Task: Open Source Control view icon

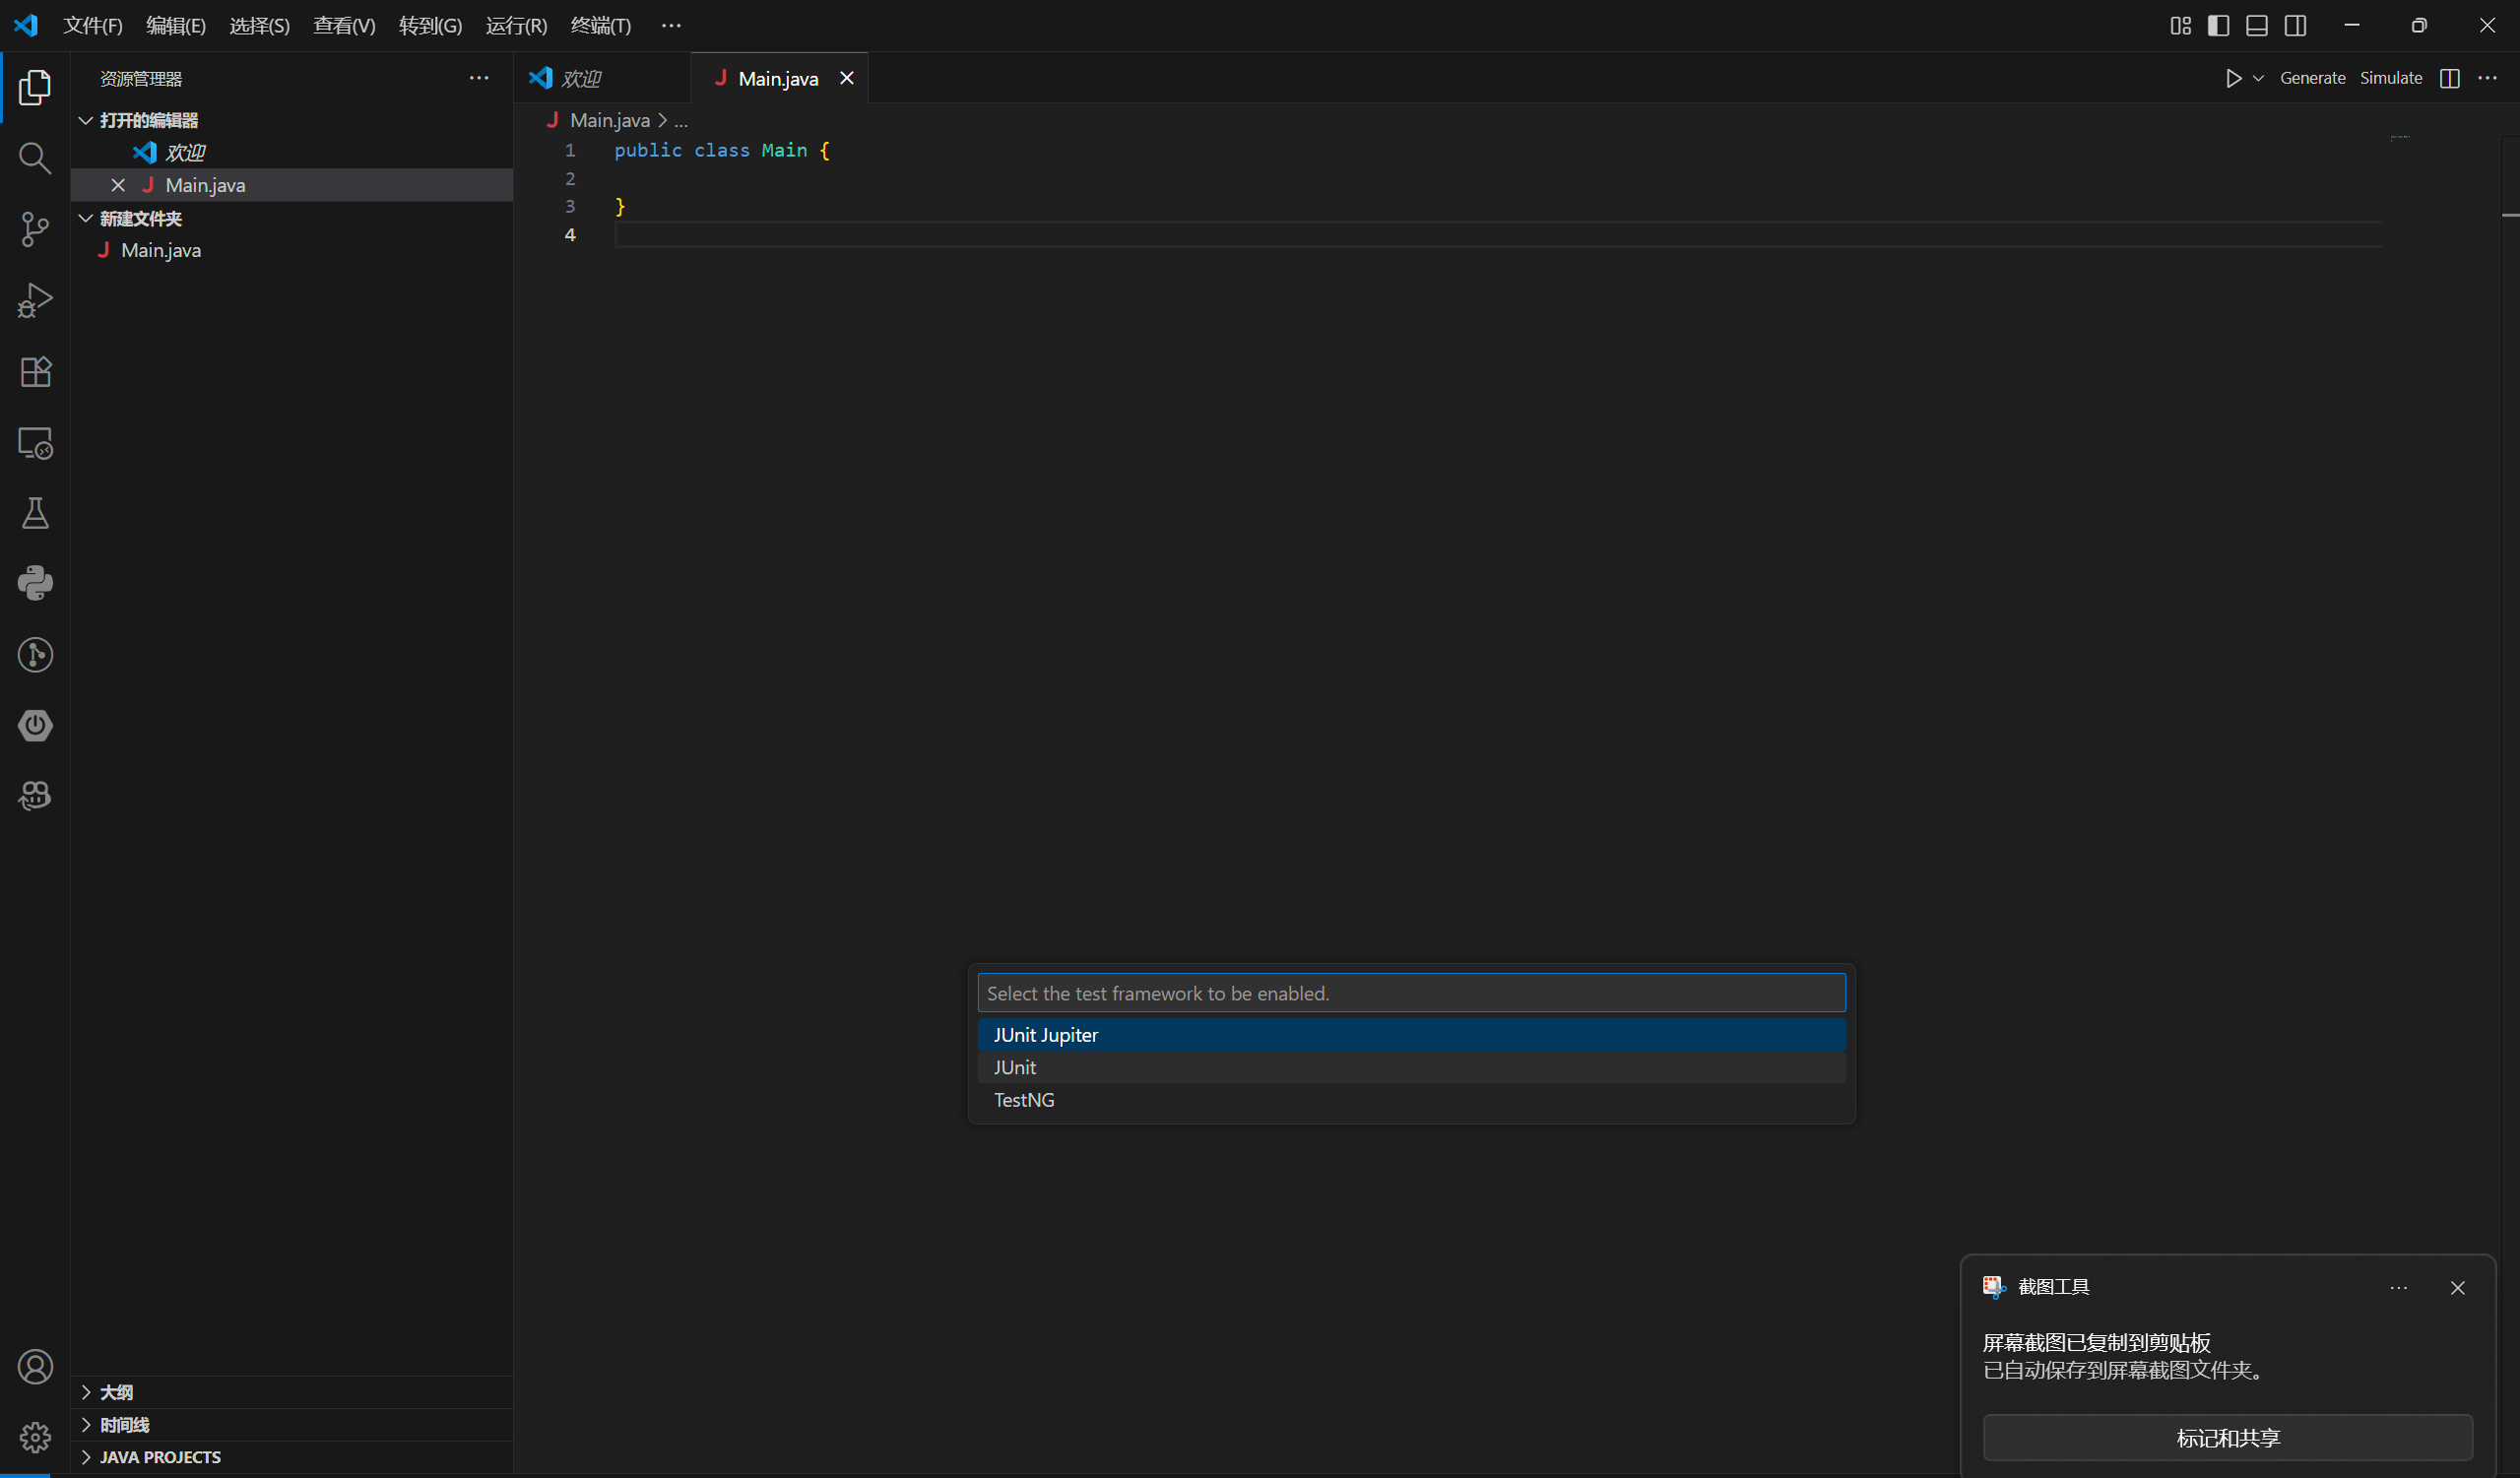Action: [x=35, y=229]
